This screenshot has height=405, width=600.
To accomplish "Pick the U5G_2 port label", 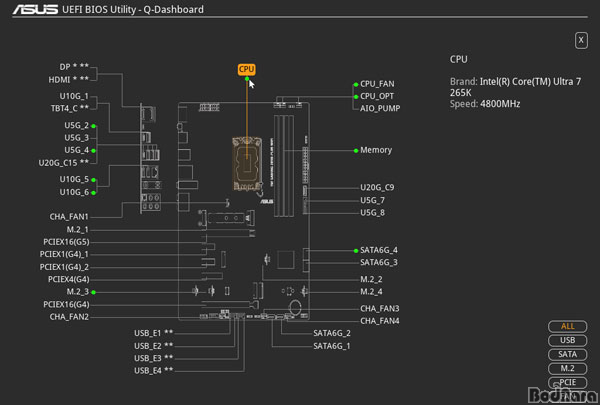I will 77,126.
